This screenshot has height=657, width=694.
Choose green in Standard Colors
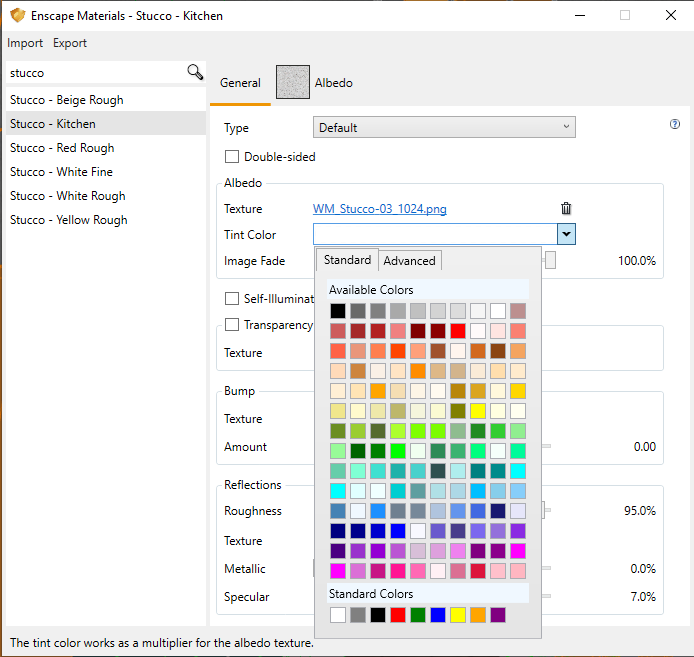[417, 615]
